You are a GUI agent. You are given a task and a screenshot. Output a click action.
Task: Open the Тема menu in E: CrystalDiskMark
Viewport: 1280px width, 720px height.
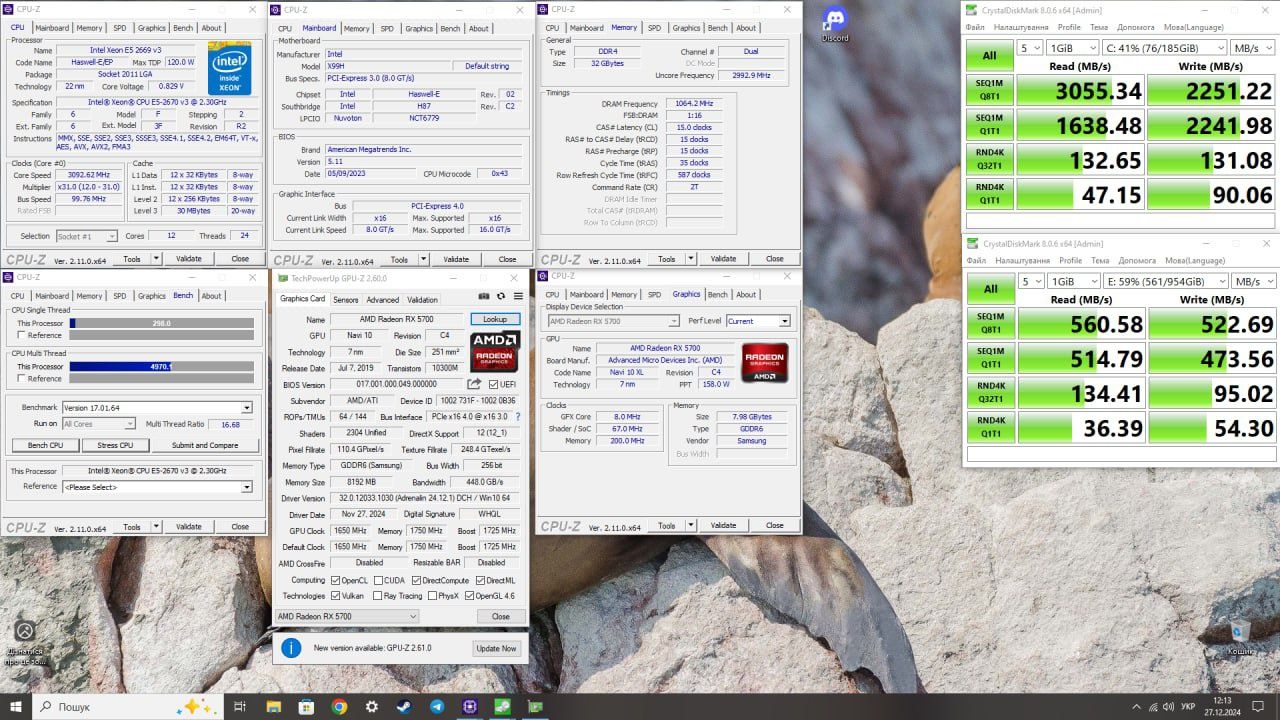[1099, 260]
